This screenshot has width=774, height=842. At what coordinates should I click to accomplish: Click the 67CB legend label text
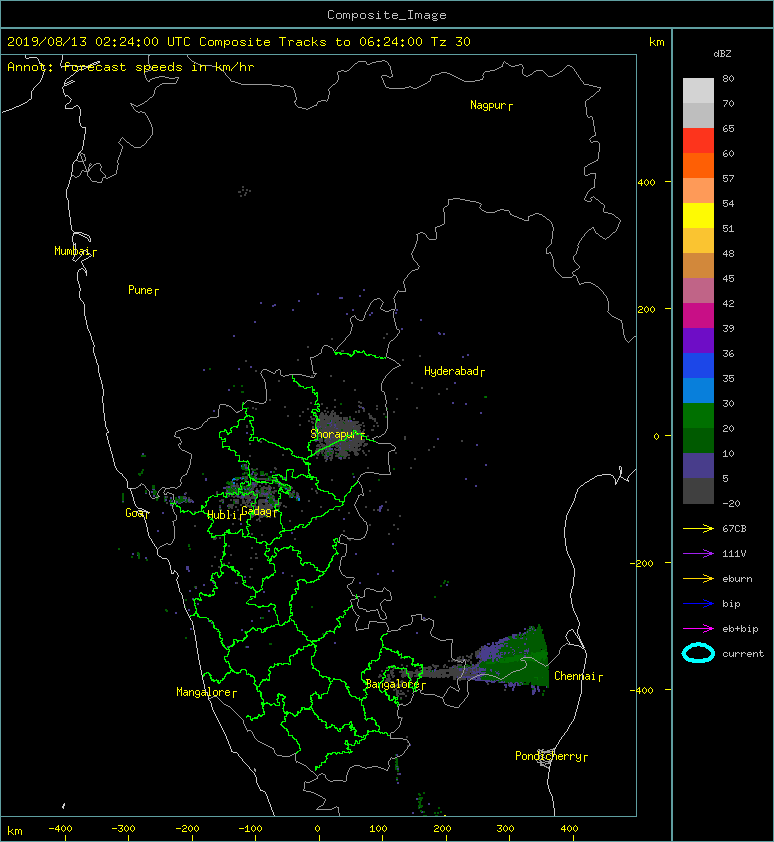click(x=734, y=528)
